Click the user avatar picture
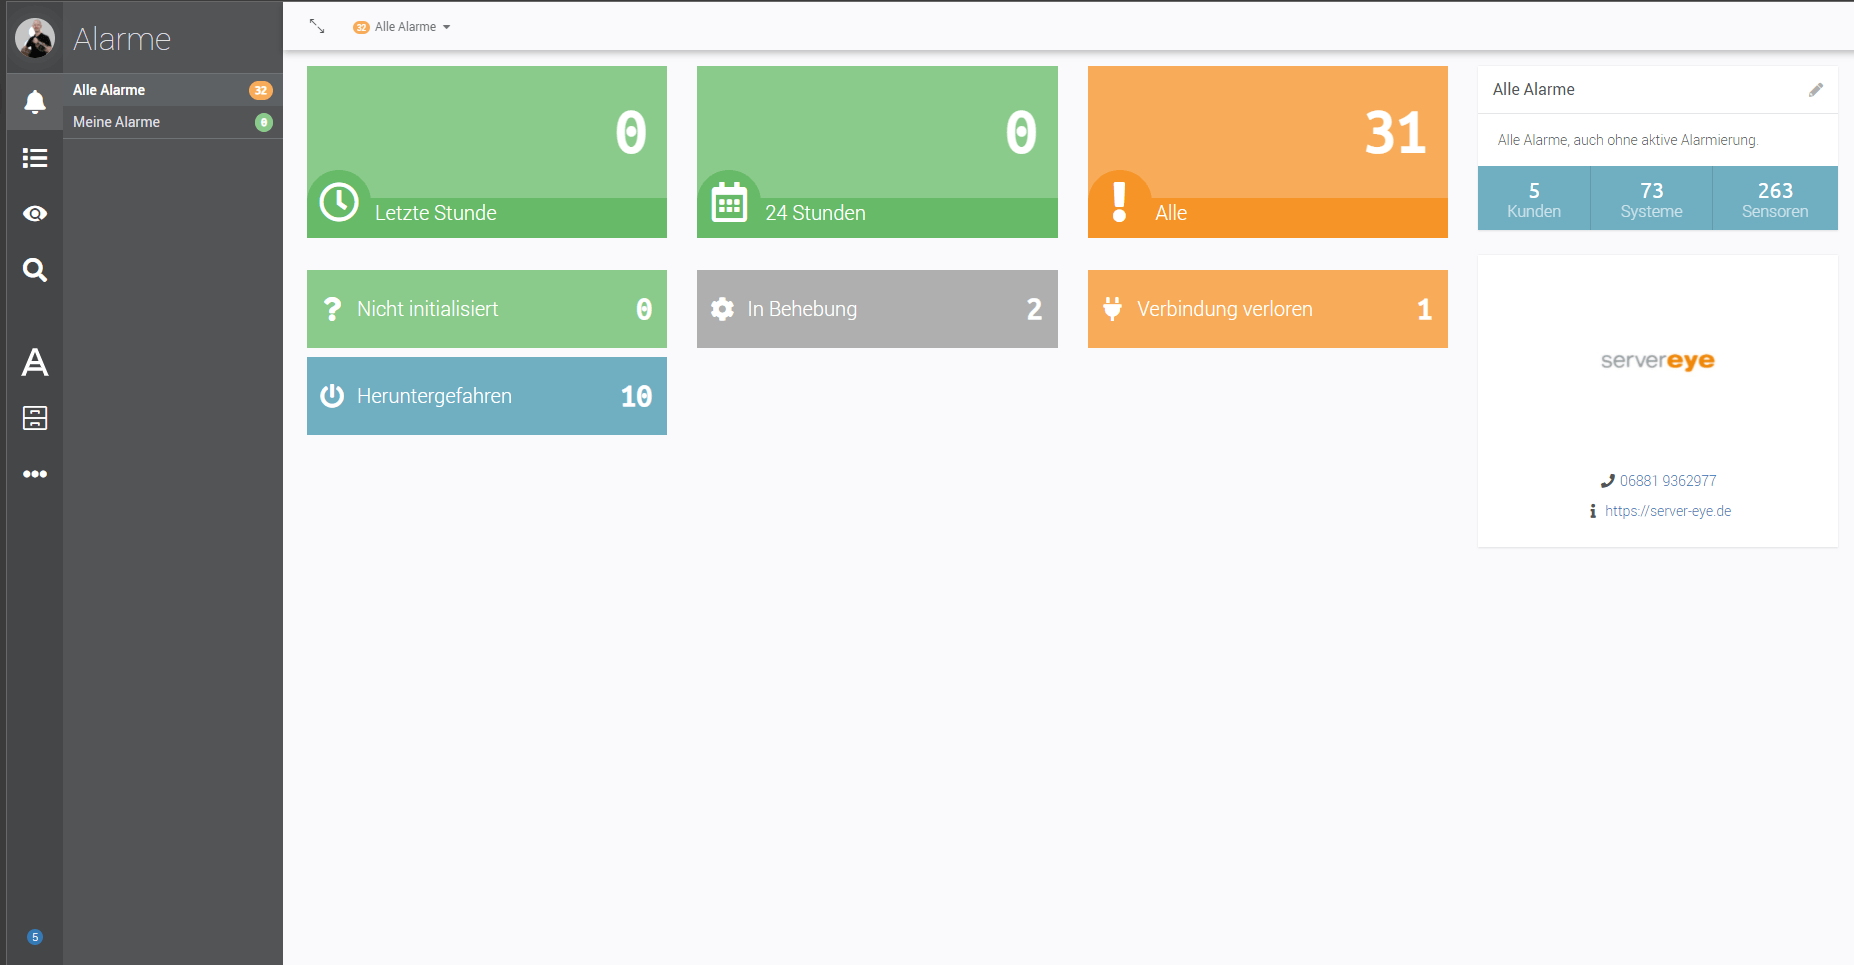Image resolution: width=1854 pixels, height=965 pixels. [35, 38]
